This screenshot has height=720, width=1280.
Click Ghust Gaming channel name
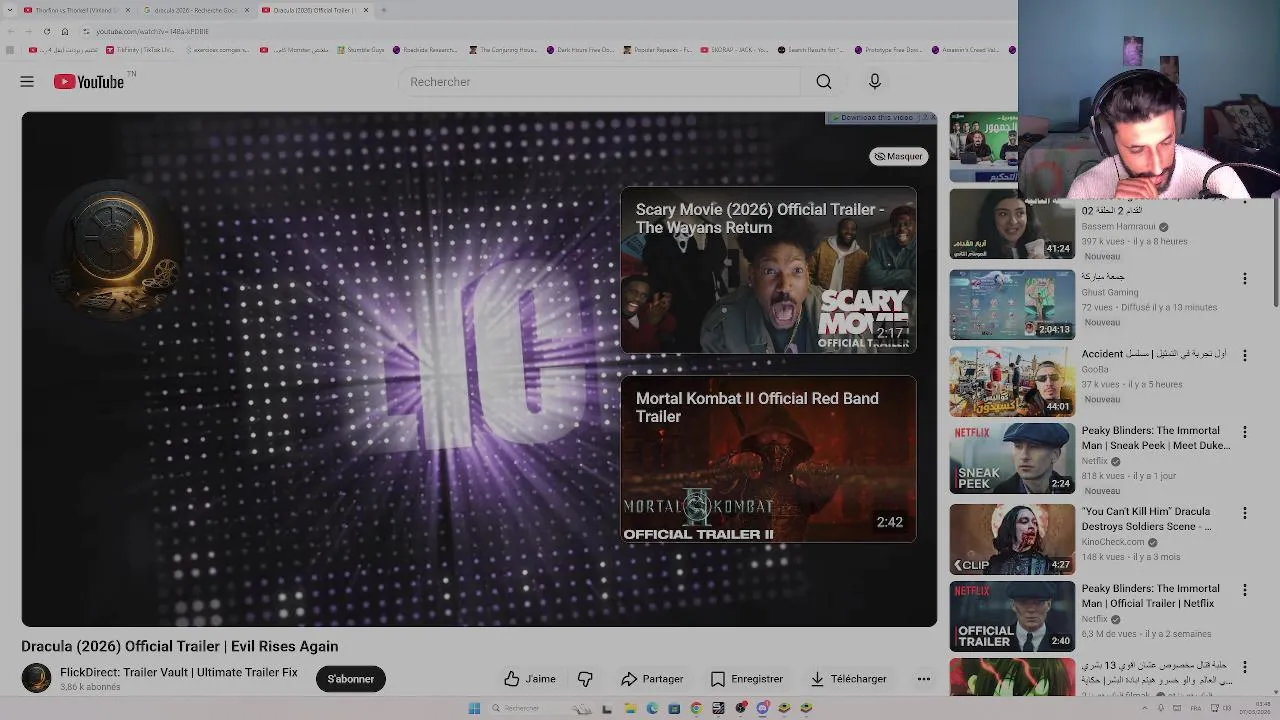click(1110, 292)
